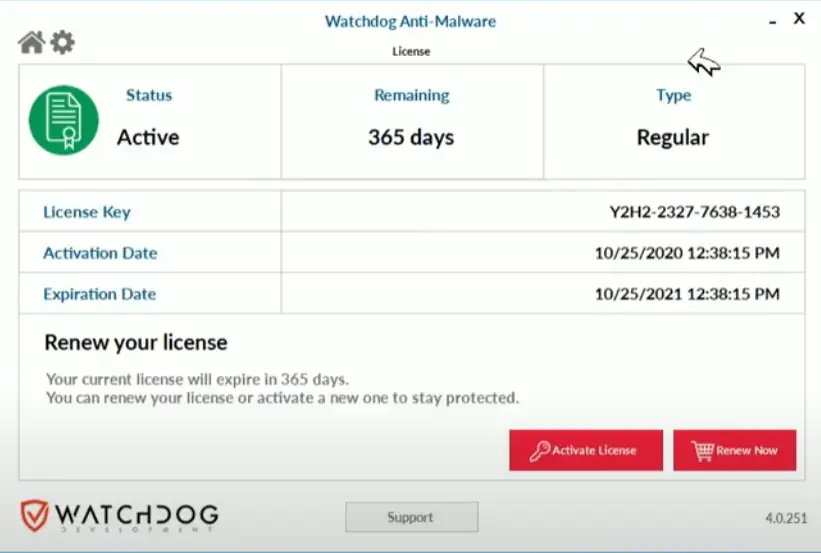Viewport: 821px width, 553px height.
Task: Click the key icon on Activate License
Action: point(540,451)
